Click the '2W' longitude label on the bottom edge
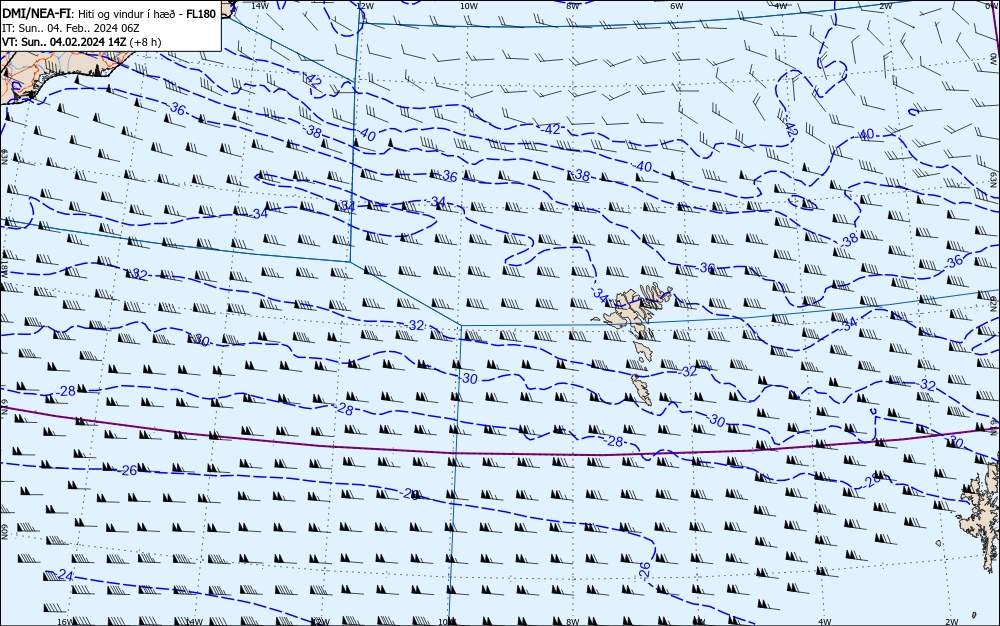The width and height of the screenshot is (1000, 626). click(x=952, y=622)
